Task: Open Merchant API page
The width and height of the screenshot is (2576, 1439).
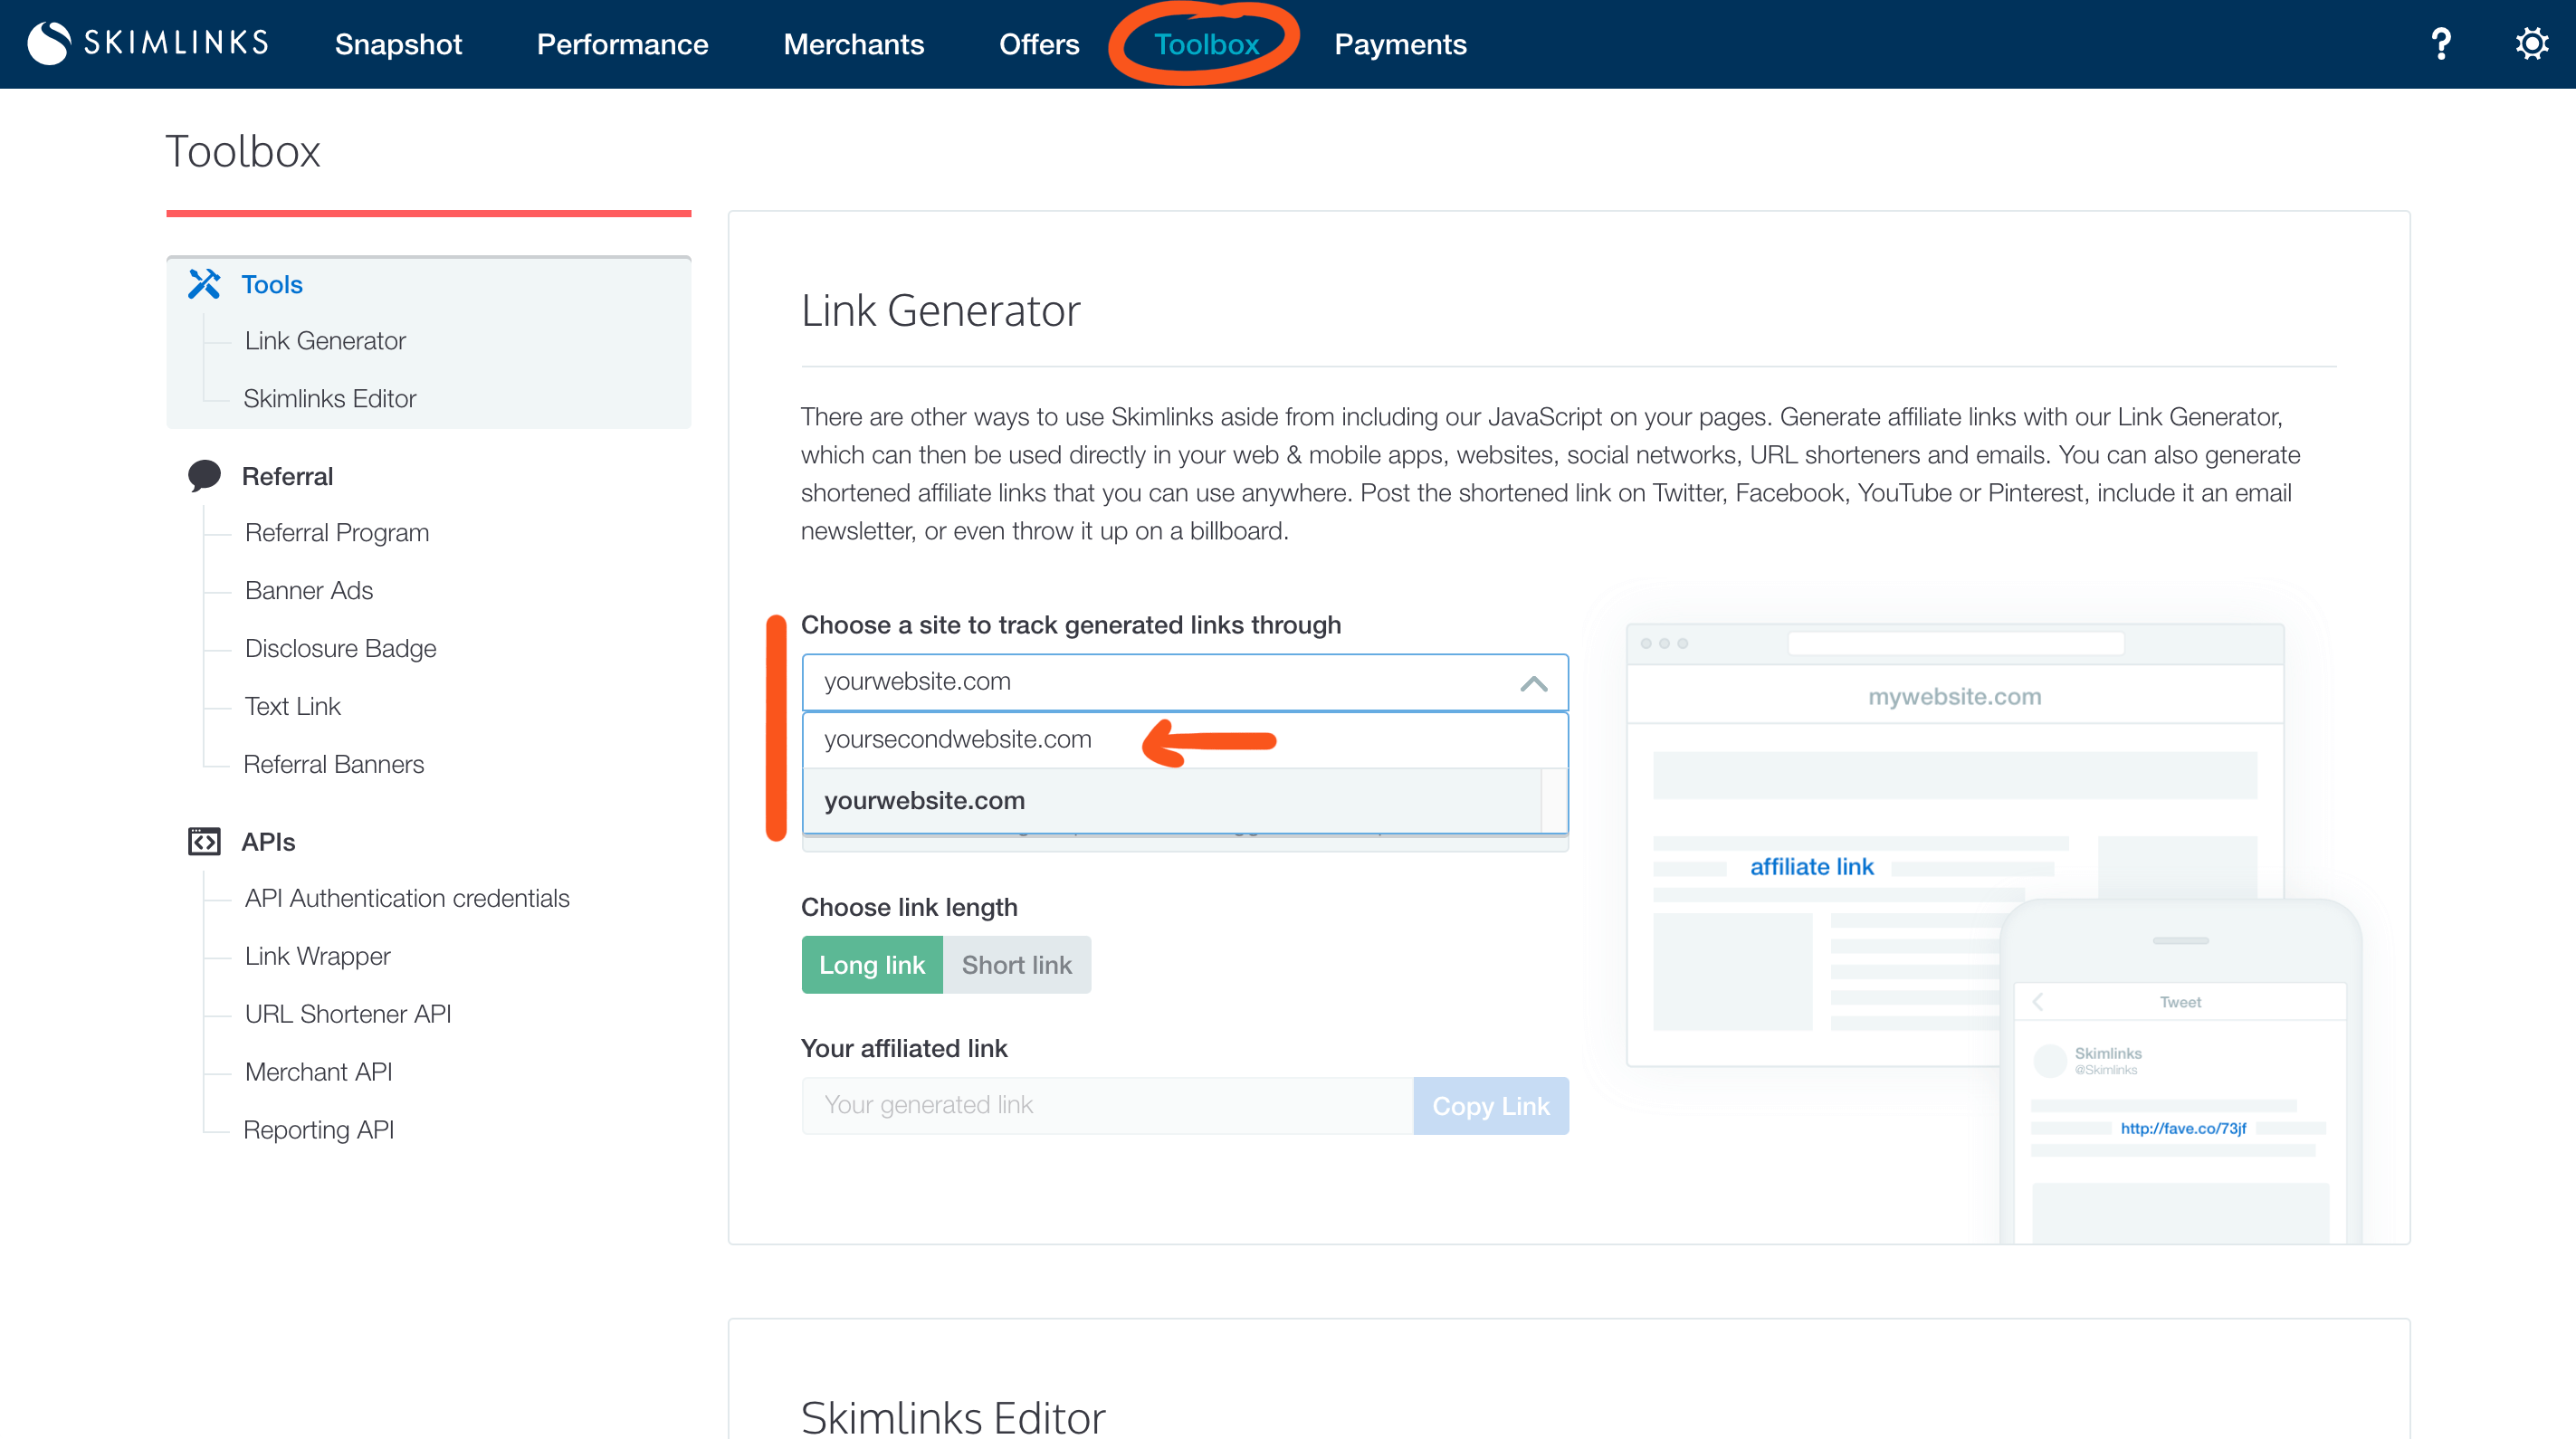Action: [x=318, y=1073]
